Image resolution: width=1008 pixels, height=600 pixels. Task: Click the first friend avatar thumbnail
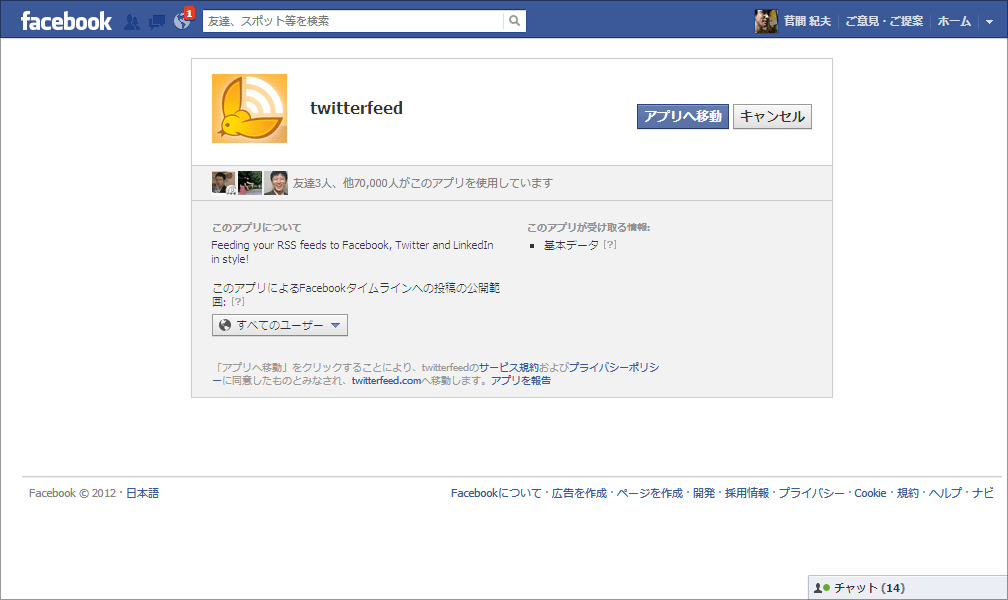pyautogui.click(x=224, y=183)
